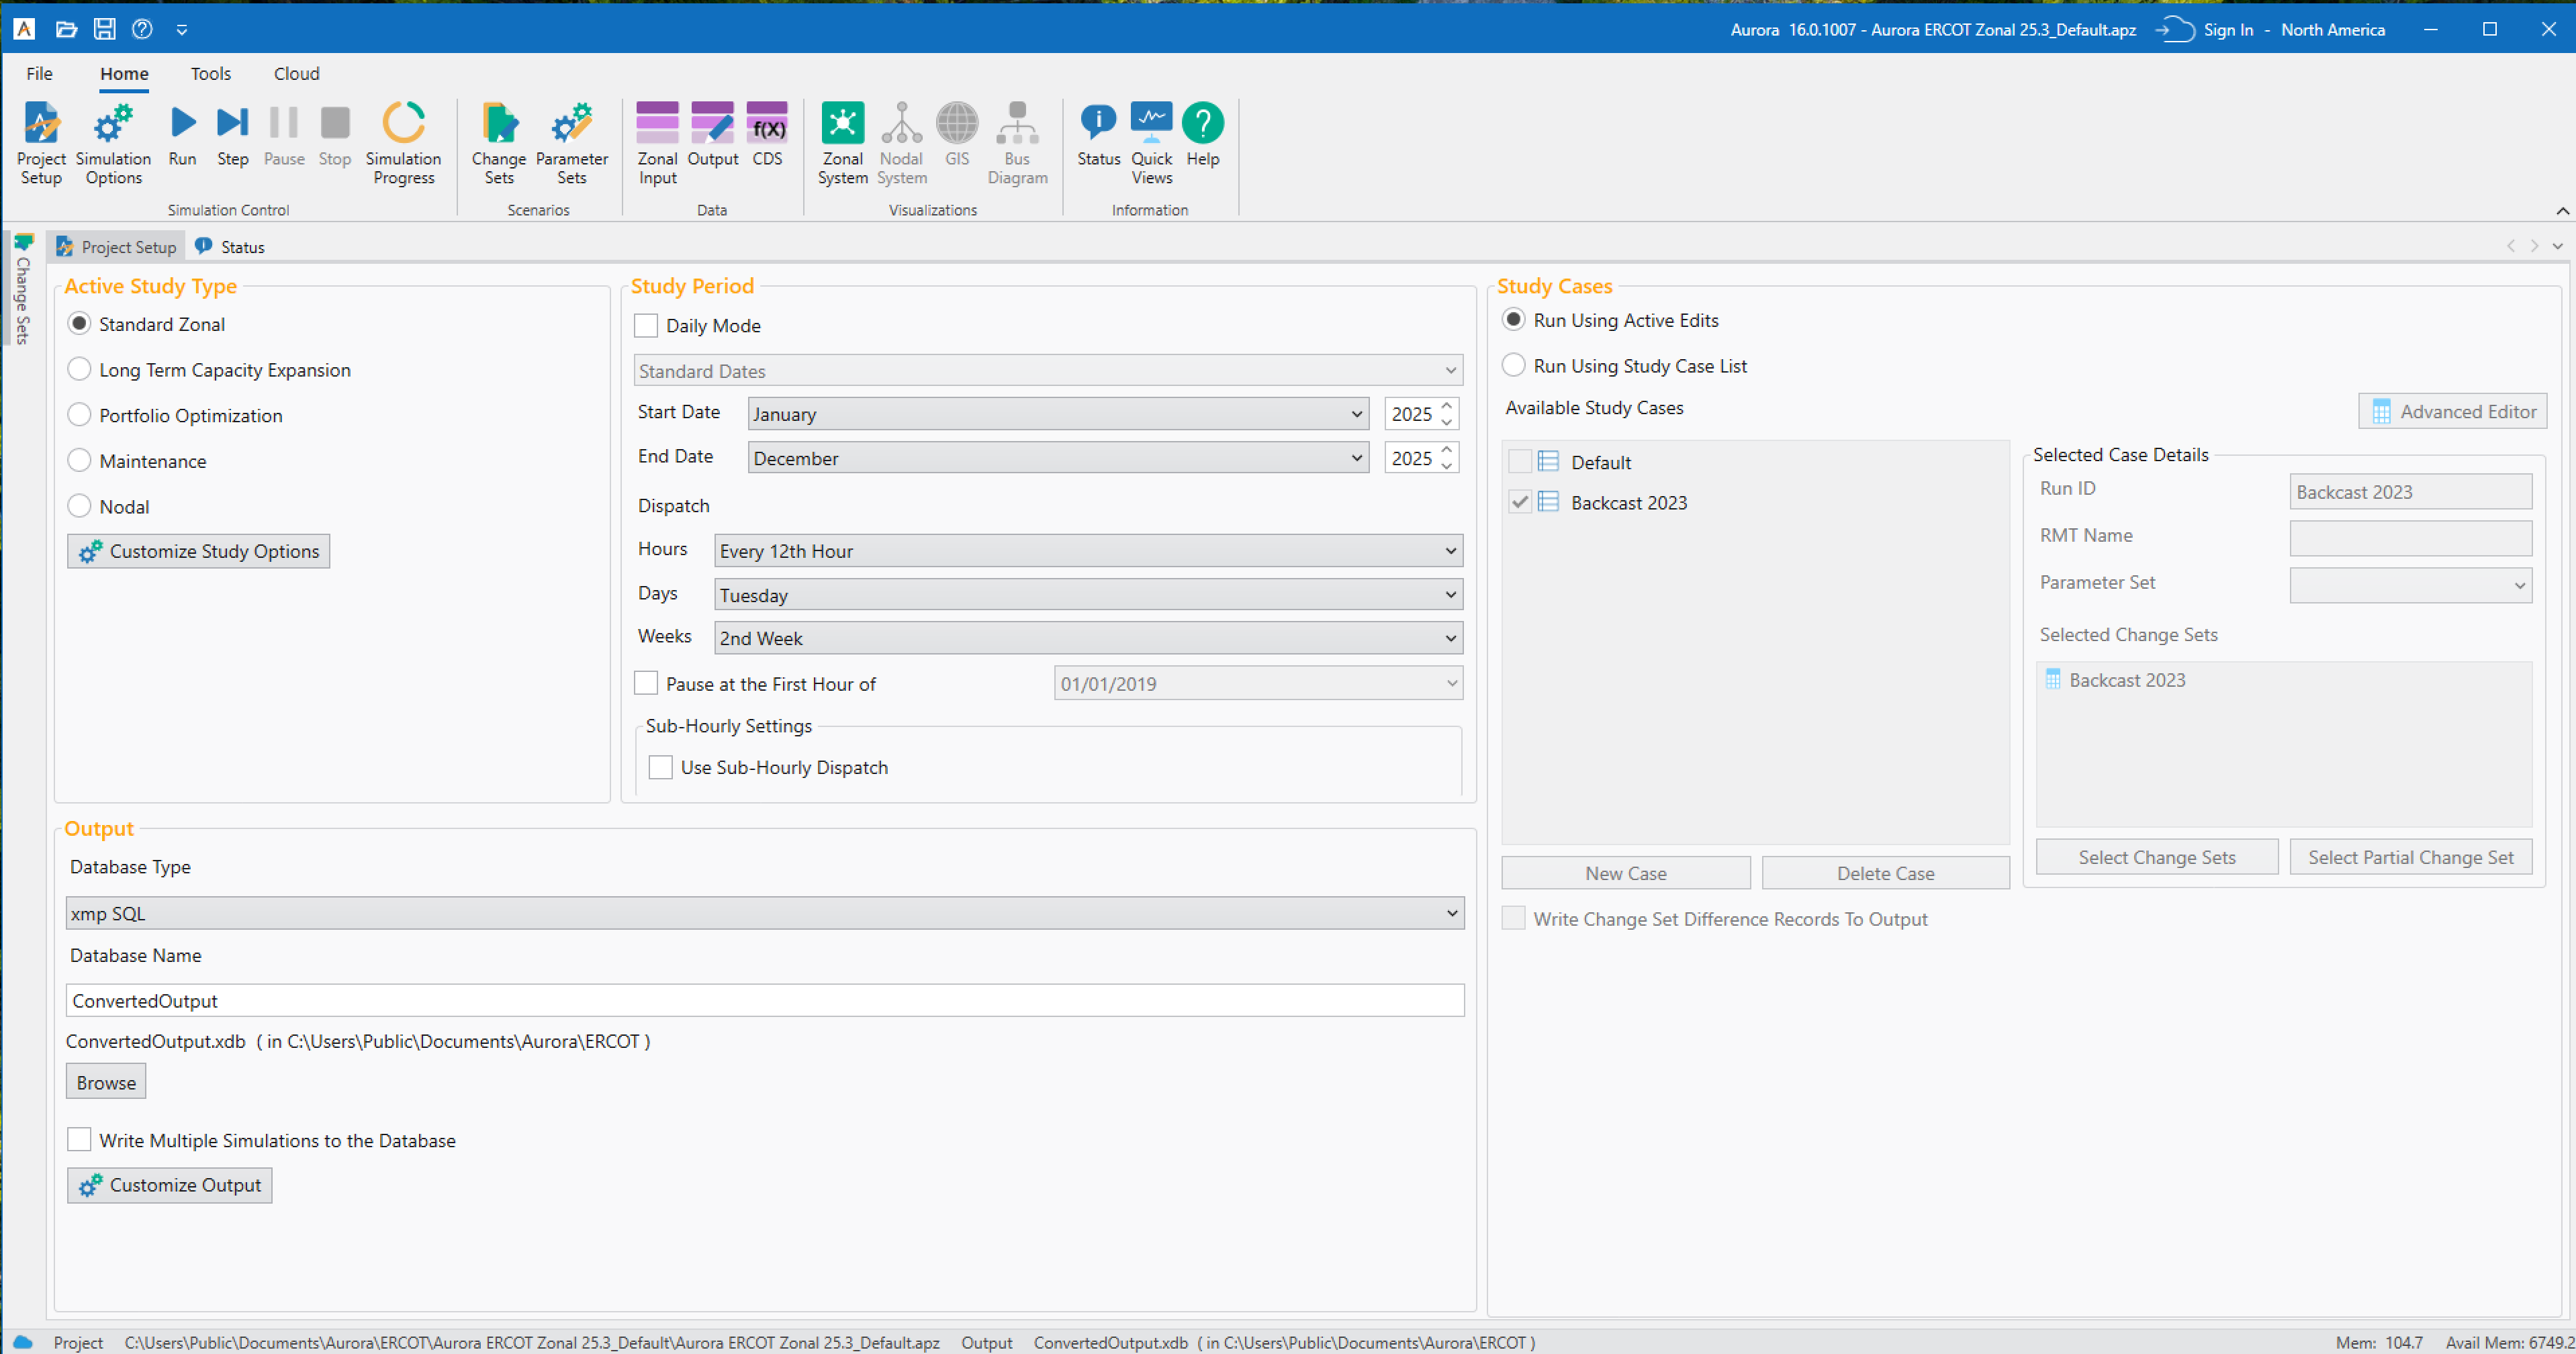Select Run Using Study Case List
The image size is (2576, 1354).
1514,366
